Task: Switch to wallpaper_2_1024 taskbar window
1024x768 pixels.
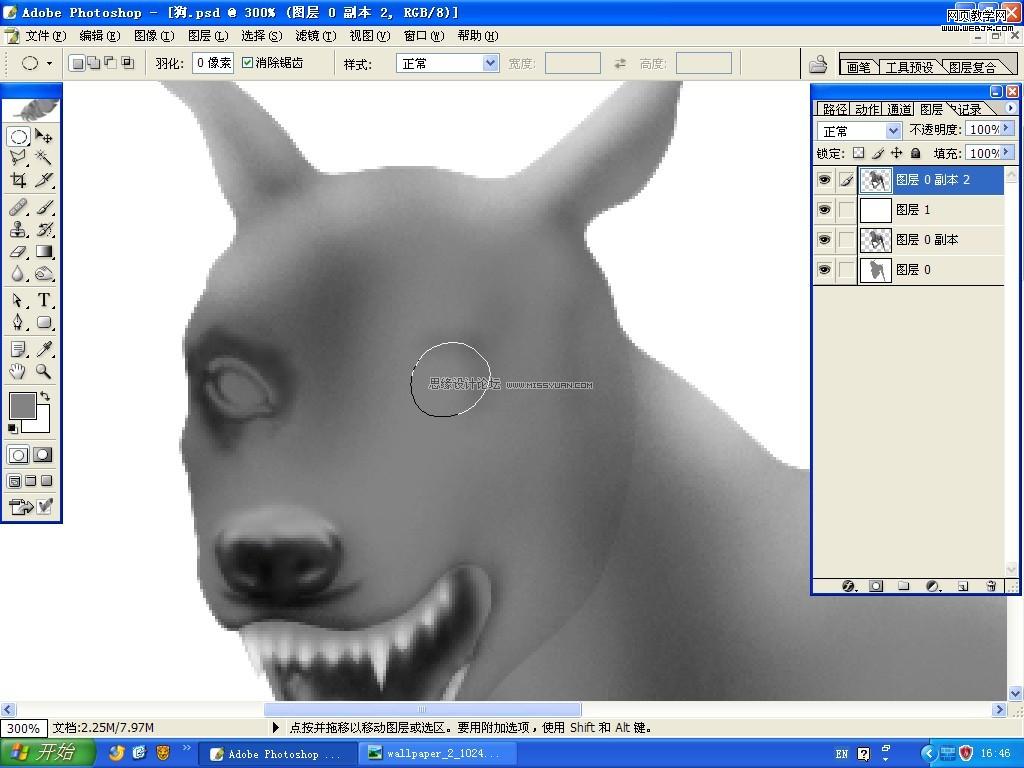Action: (436, 753)
